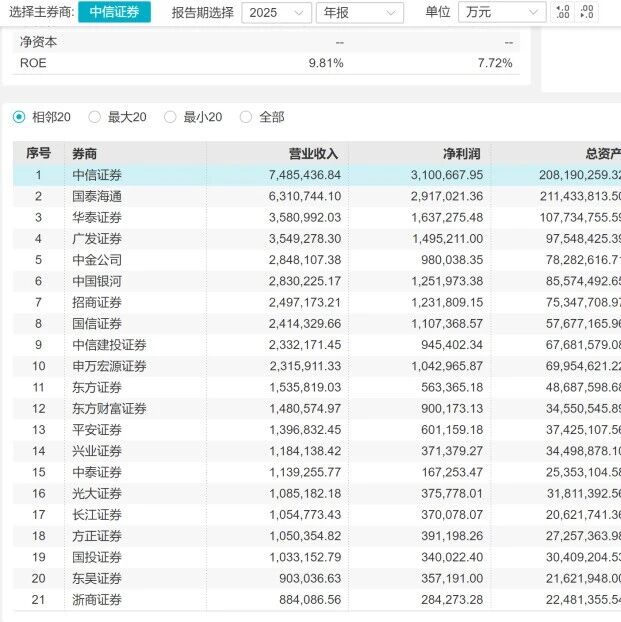Click 中信证券 in table row 1
This screenshot has height=622, width=621.
97,175
